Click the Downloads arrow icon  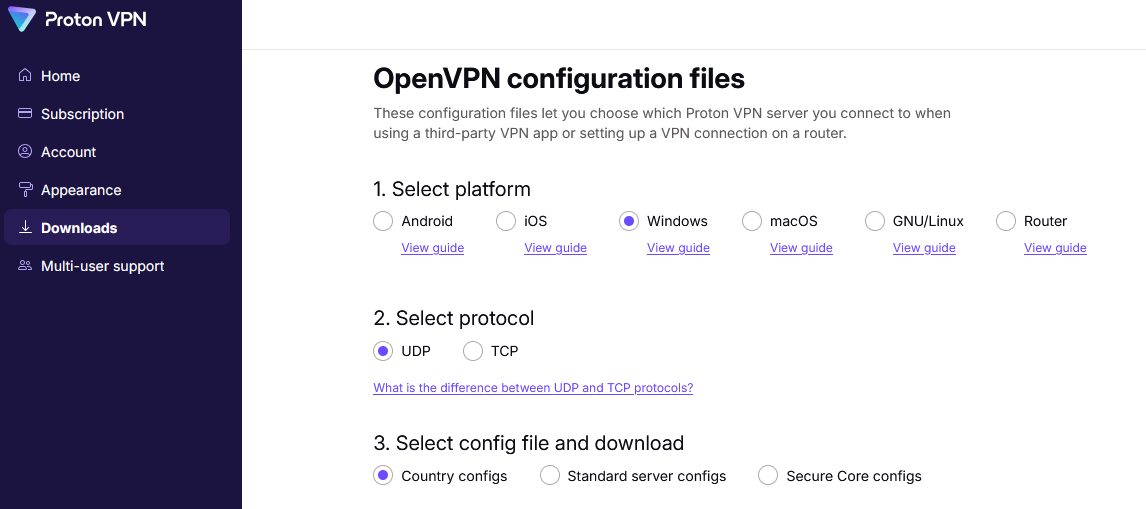point(25,227)
